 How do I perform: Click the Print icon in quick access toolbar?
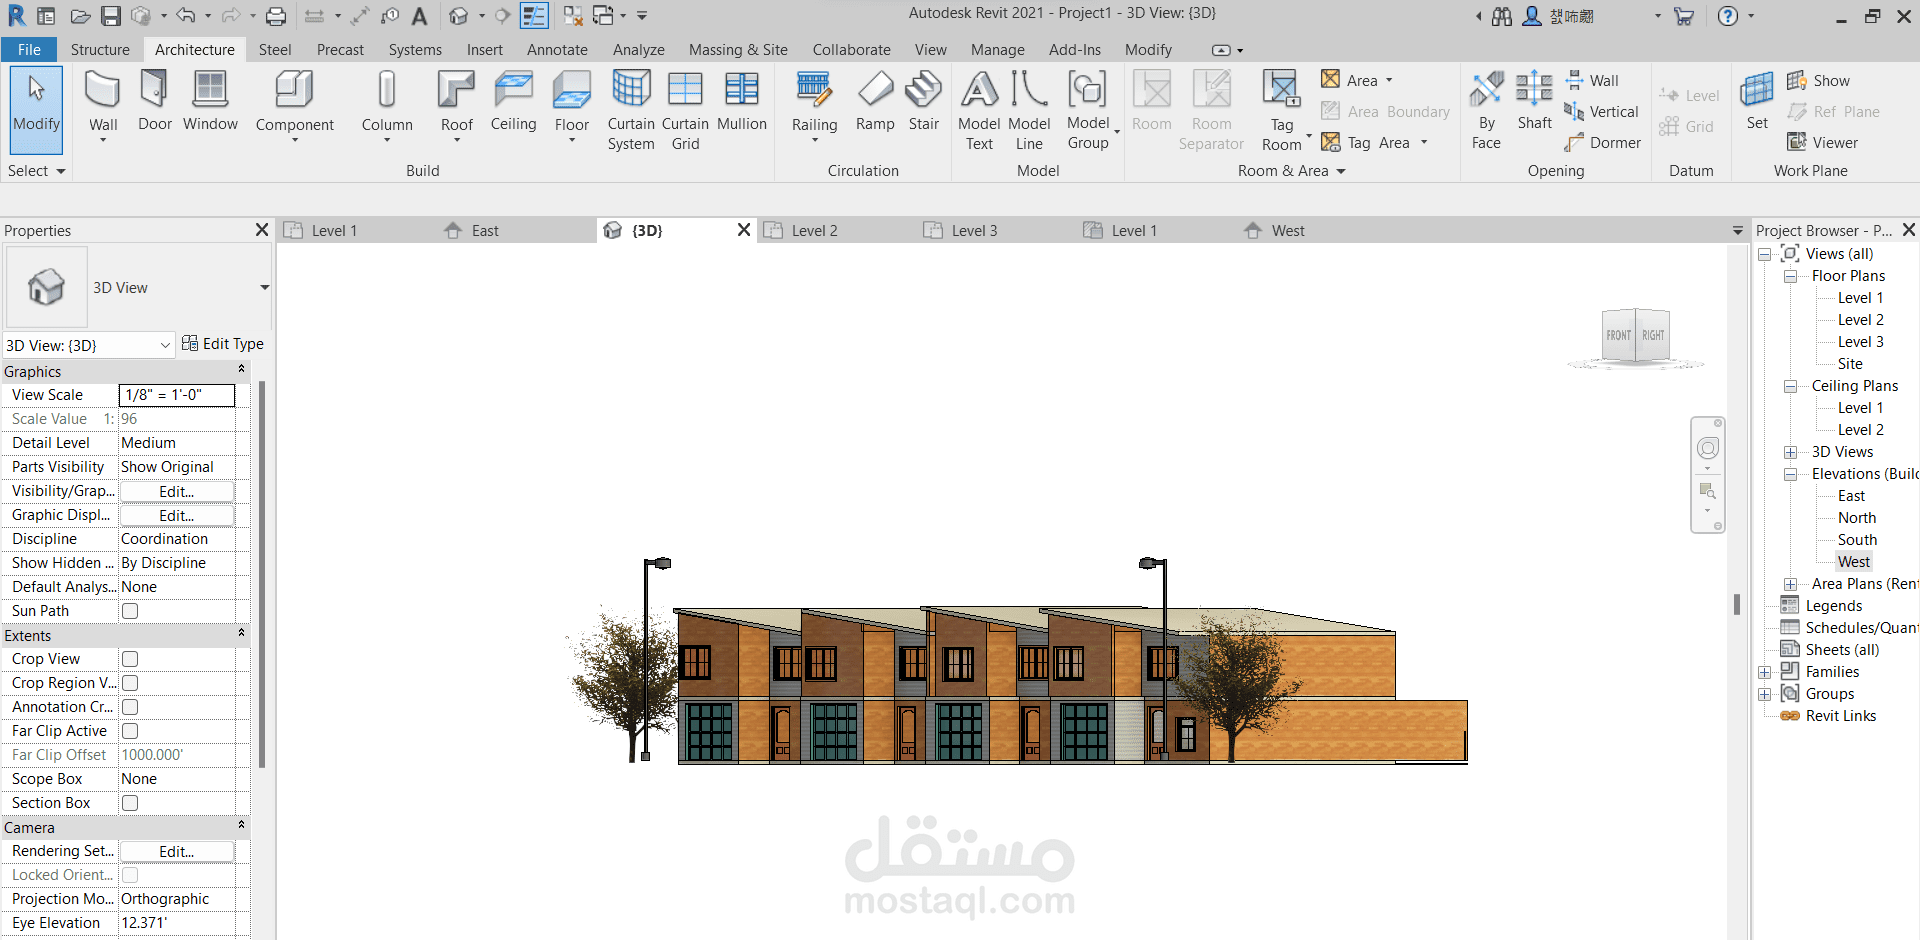[276, 16]
